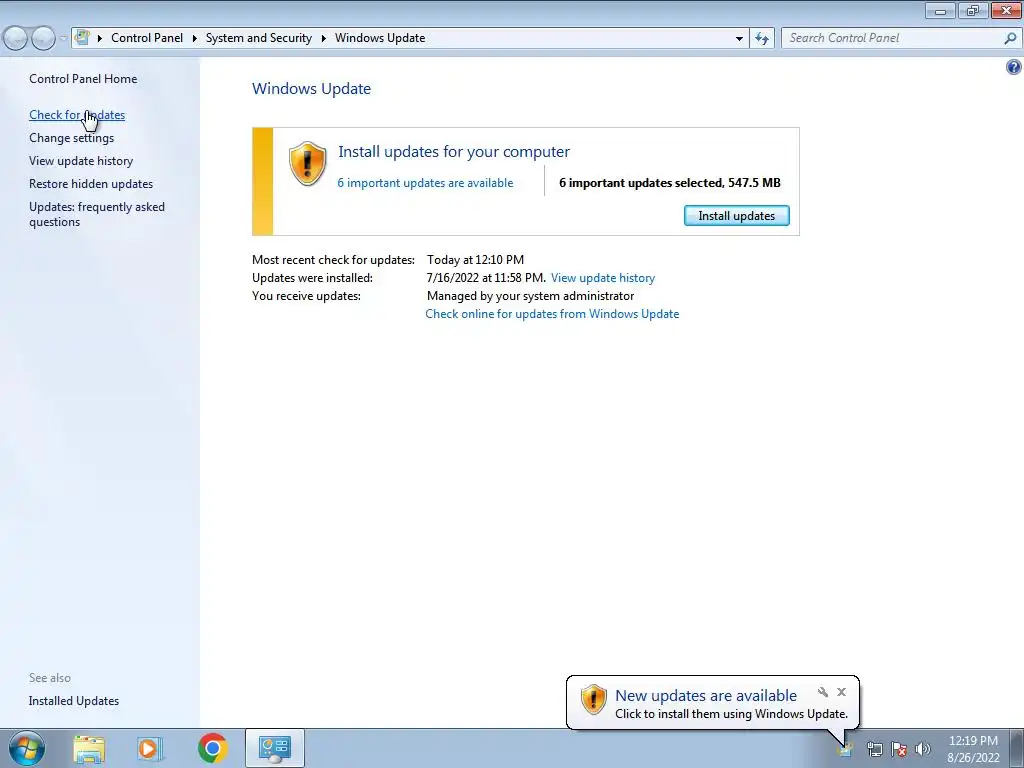Click View update history next to install date
The image size is (1024, 768).
click(x=603, y=278)
